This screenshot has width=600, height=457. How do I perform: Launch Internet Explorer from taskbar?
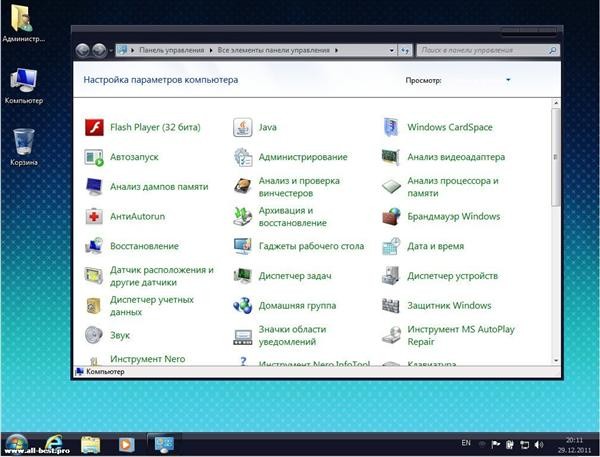tap(54, 444)
